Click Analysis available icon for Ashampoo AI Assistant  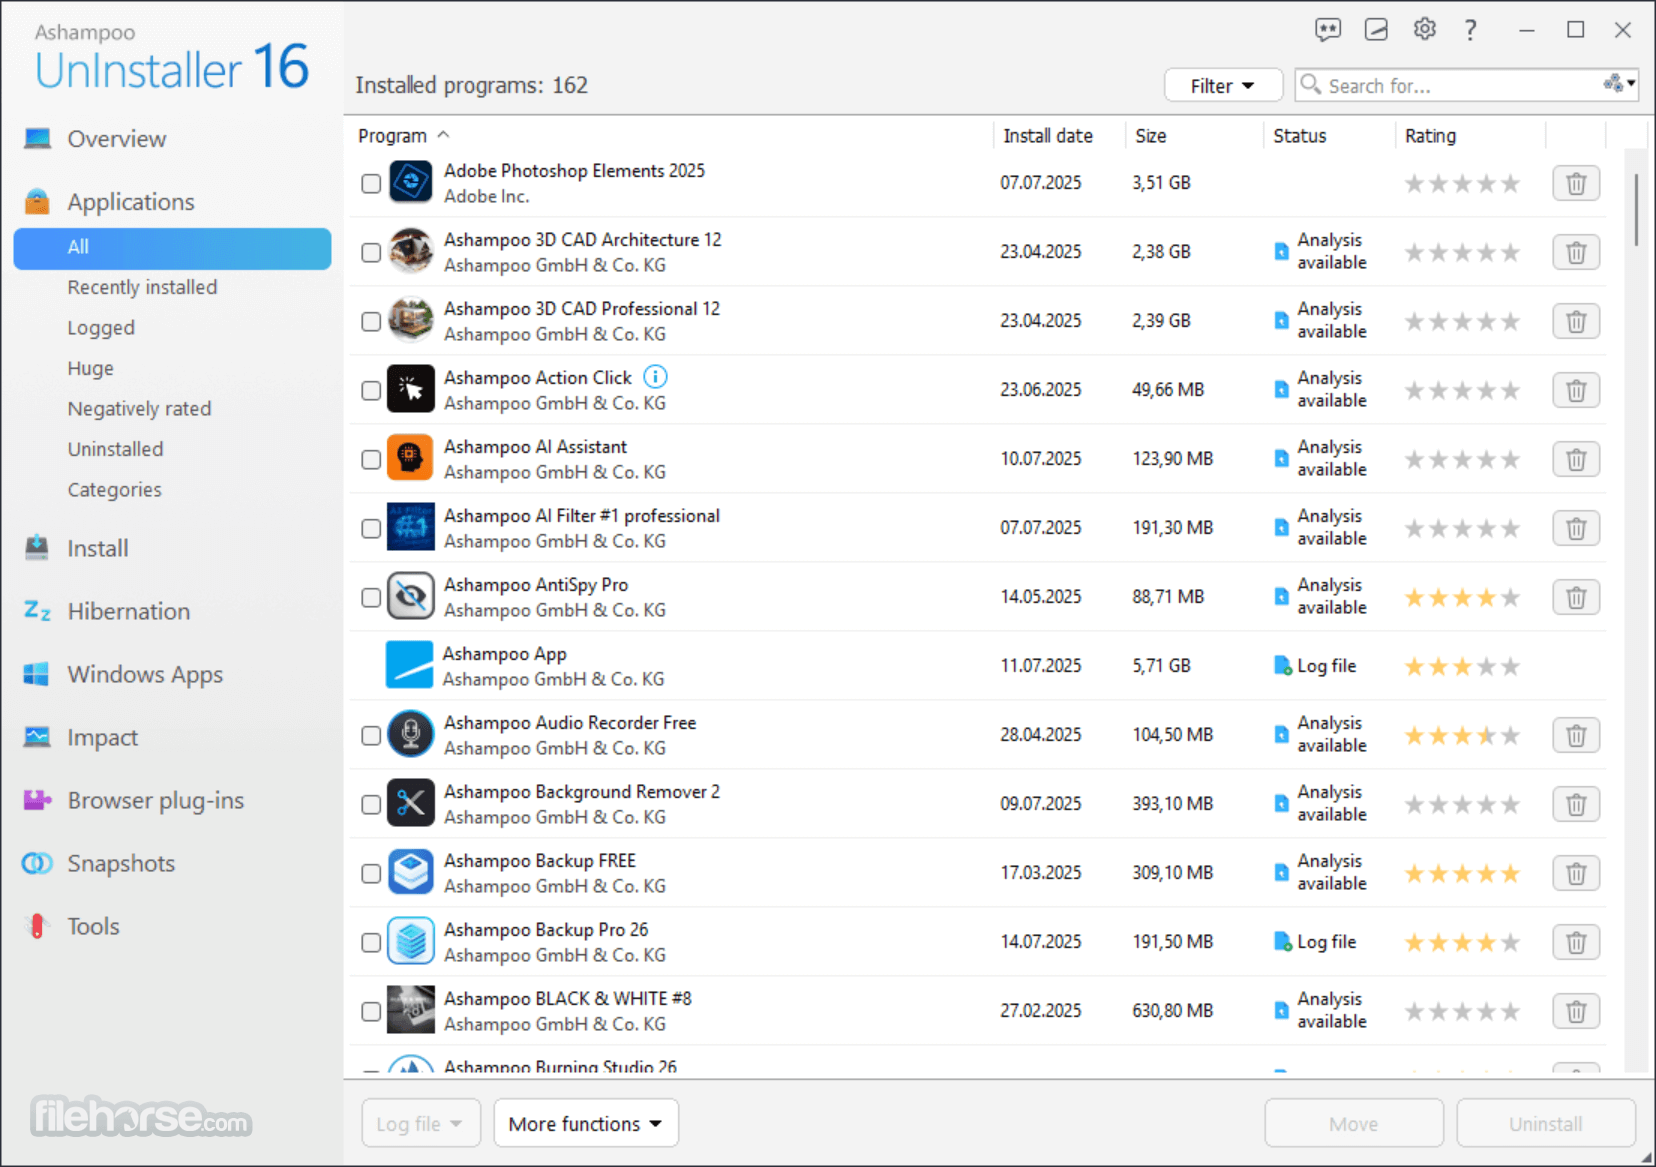click(1282, 458)
